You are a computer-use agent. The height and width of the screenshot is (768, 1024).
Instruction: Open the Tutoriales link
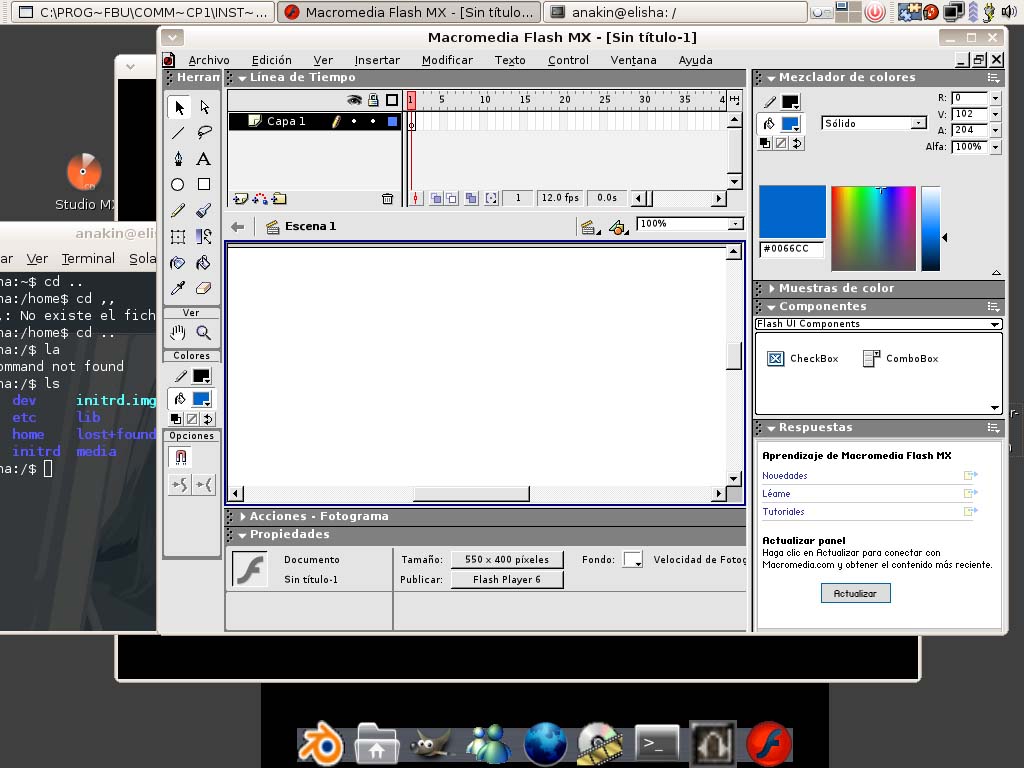coord(783,512)
